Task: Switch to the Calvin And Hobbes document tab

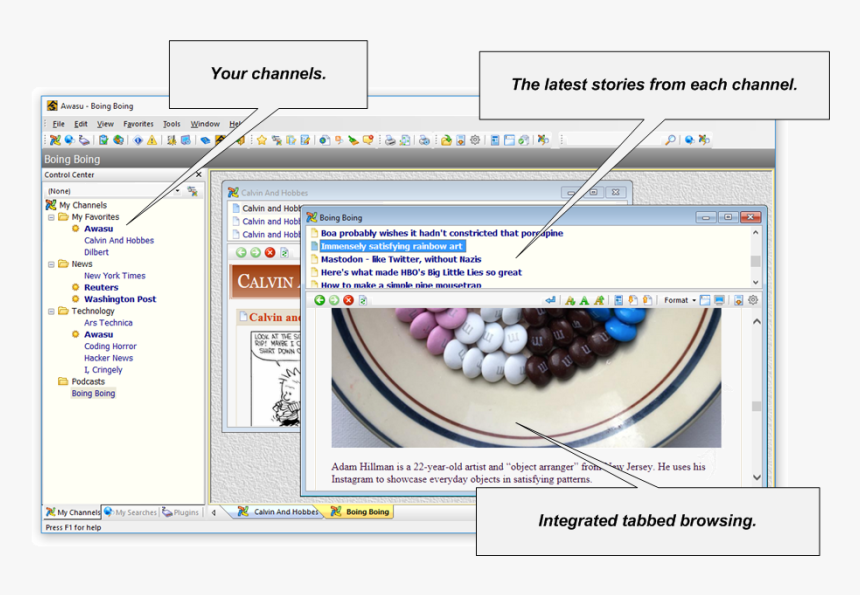Action: 278,512
